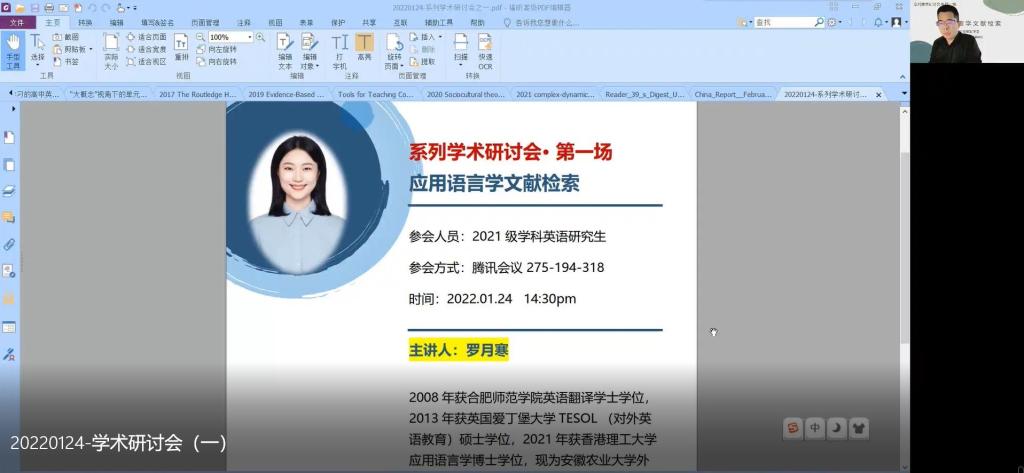Viewport: 1024px width, 473px height.
Task: Run Quick OCR (快速OCR)
Action: (485, 50)
